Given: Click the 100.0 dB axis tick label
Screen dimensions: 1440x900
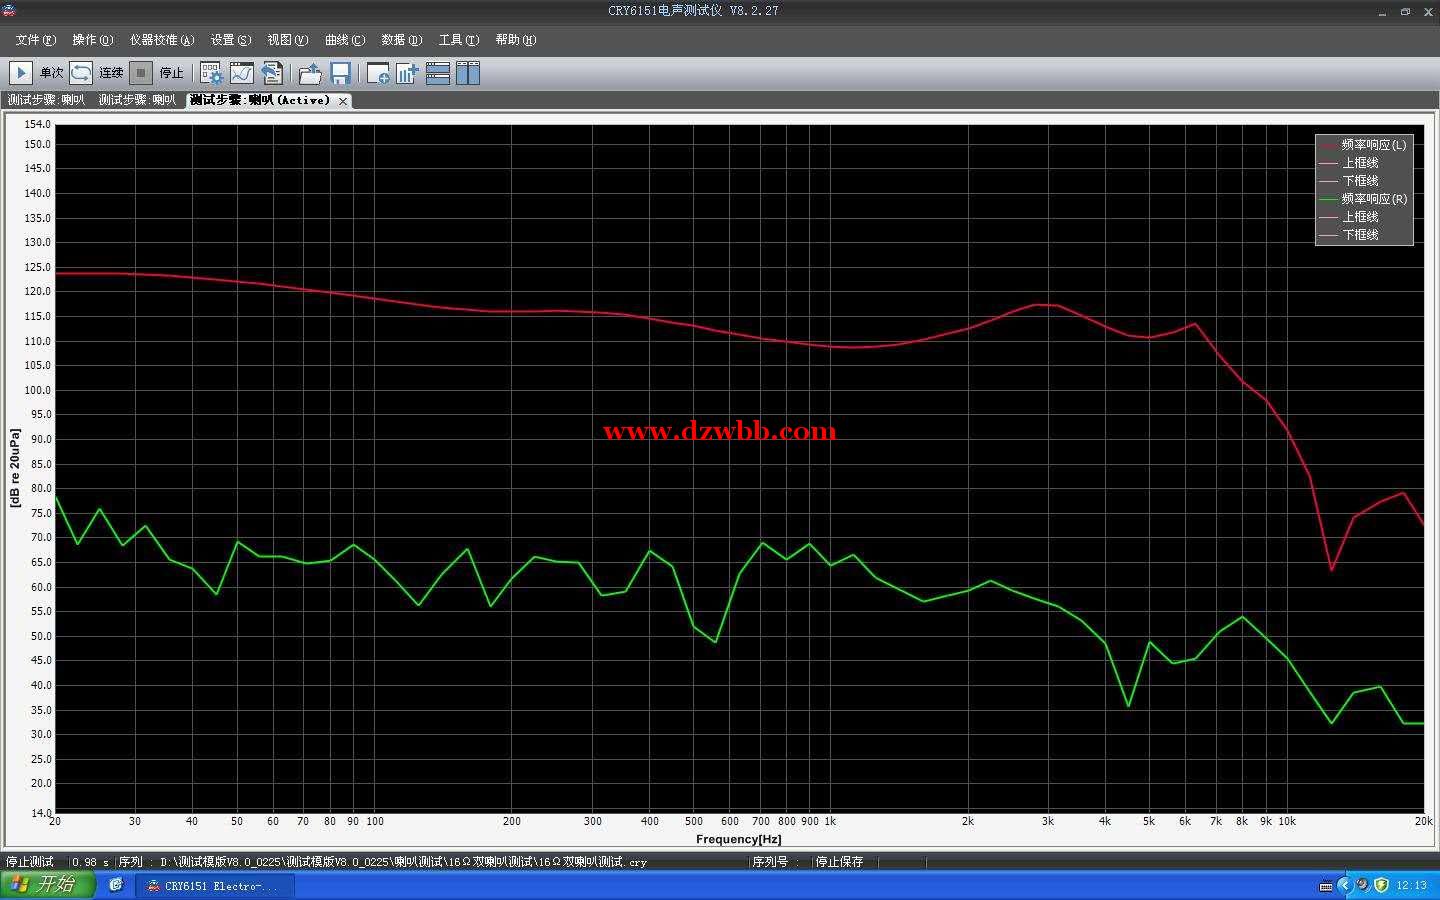Looking at the screenshot, I should pos(38,390).
